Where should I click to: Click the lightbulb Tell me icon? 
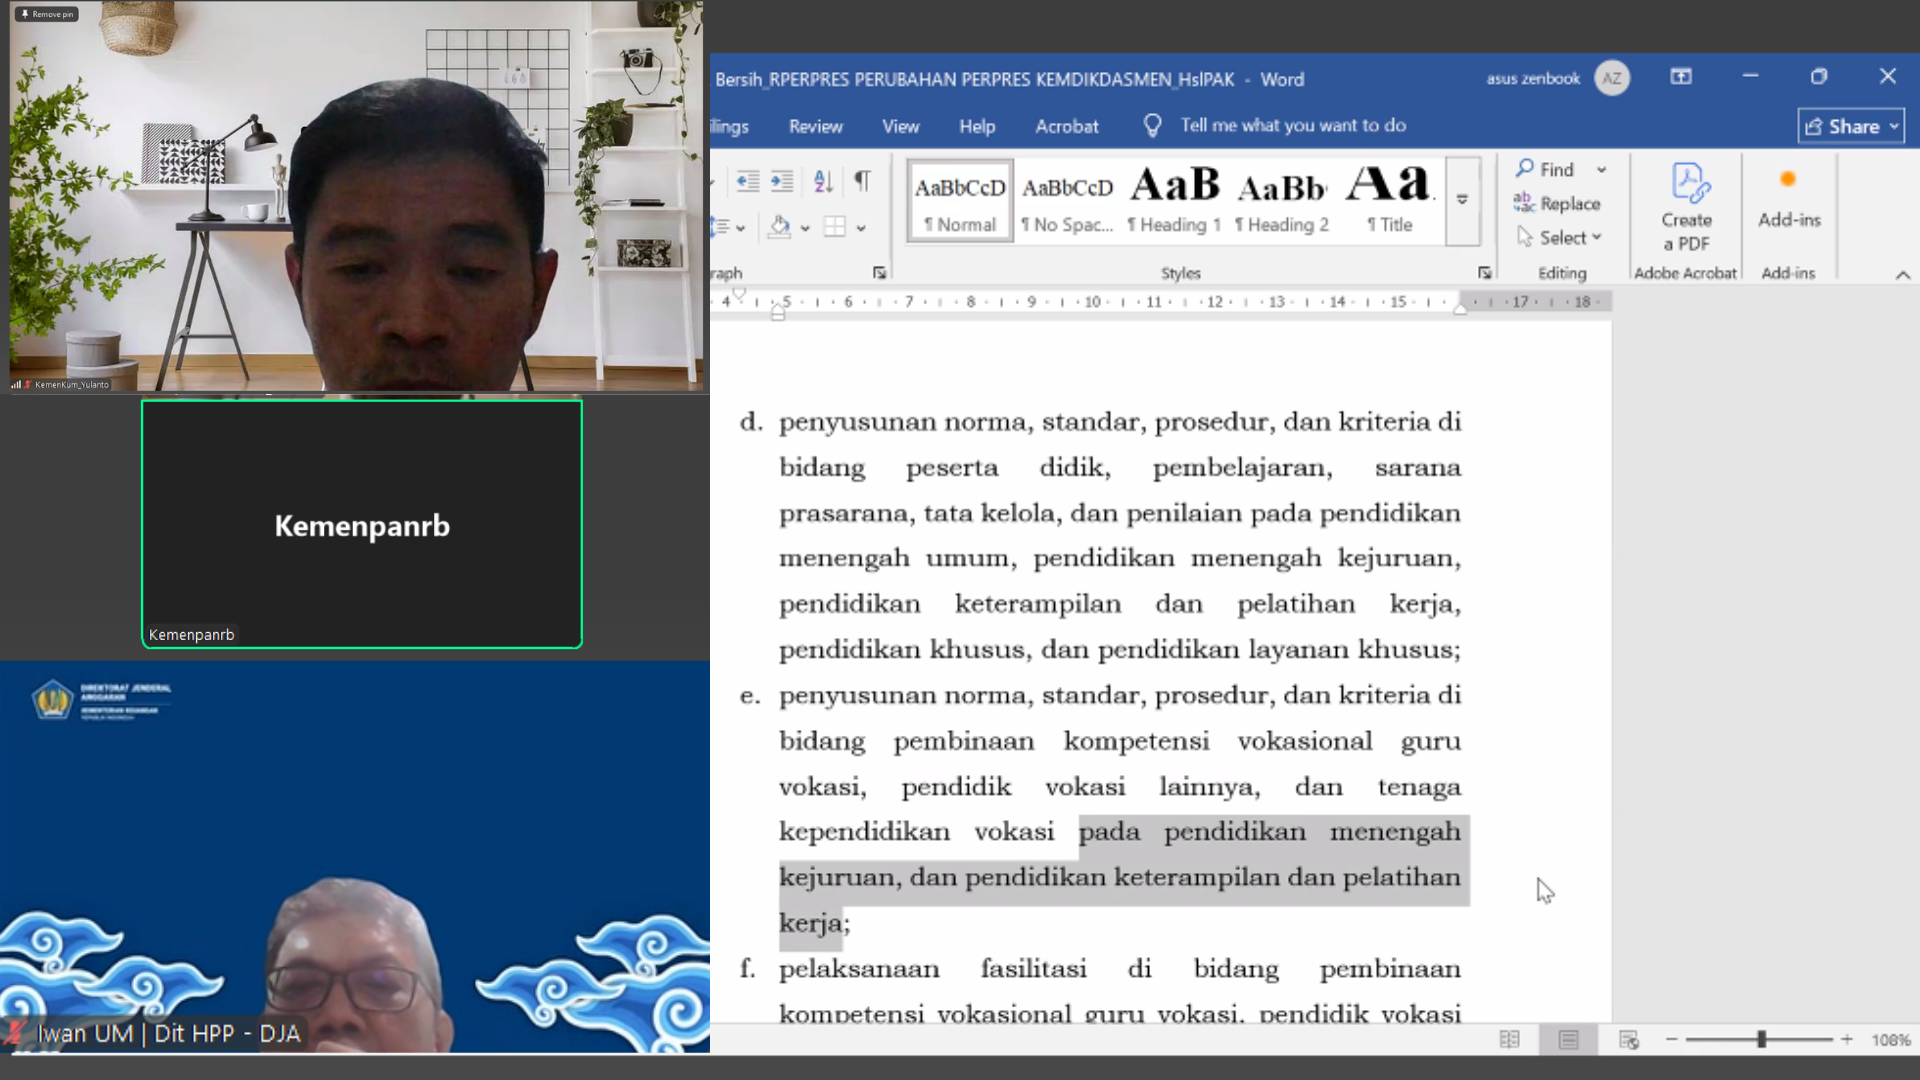coord(1152,125)
